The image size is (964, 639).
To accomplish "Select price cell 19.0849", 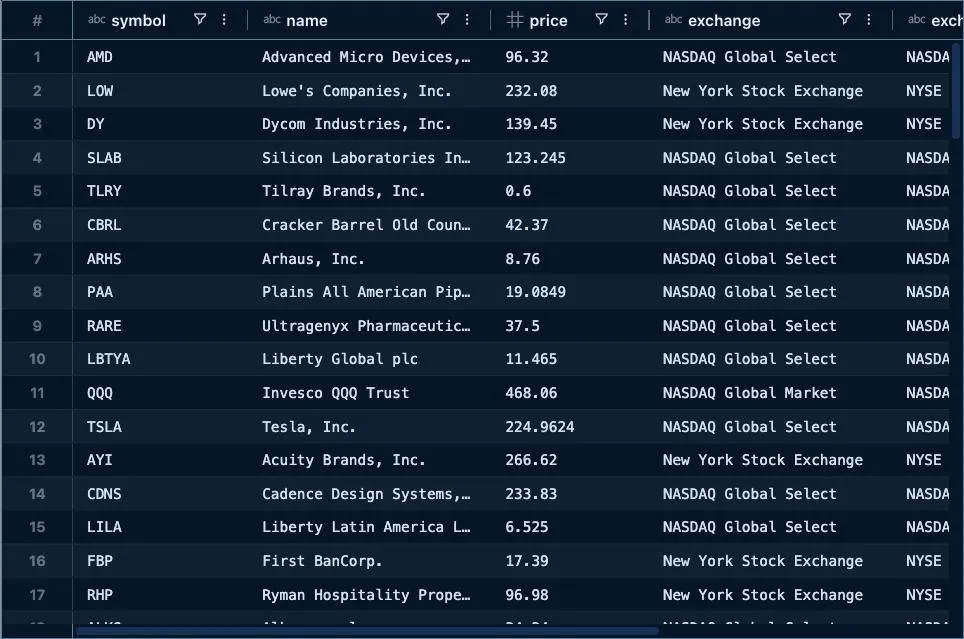I will (x=569, y=292).
